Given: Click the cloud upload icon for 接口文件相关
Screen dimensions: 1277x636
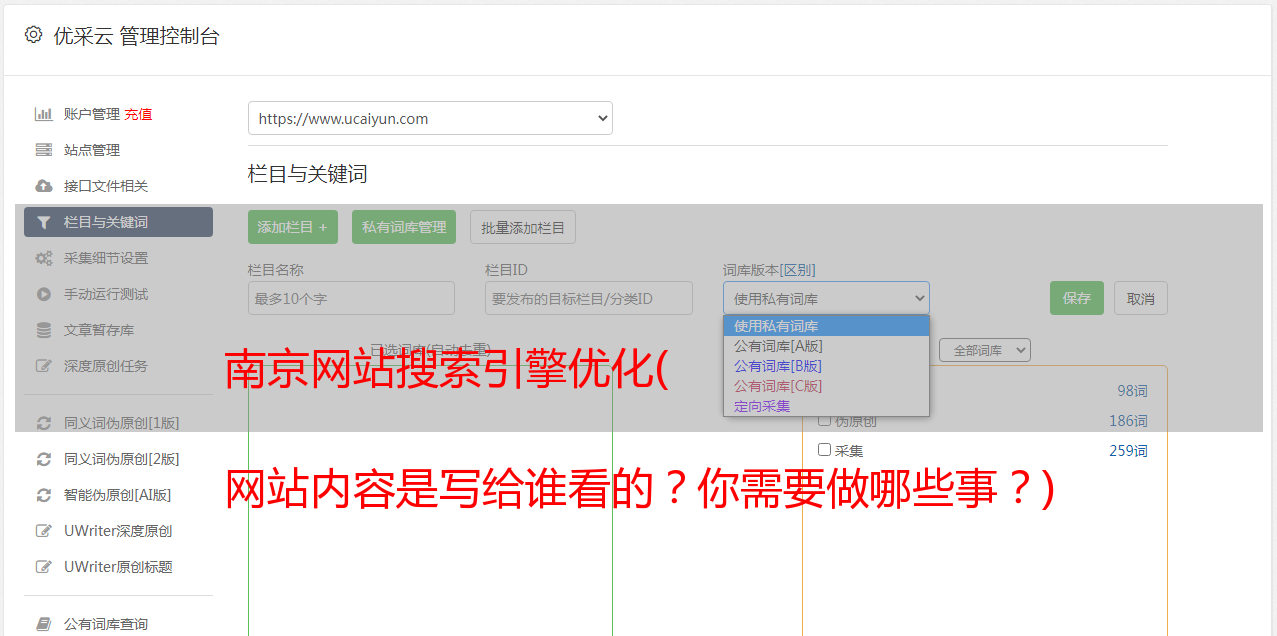Looking at the screenshot, I should [43, 186].
